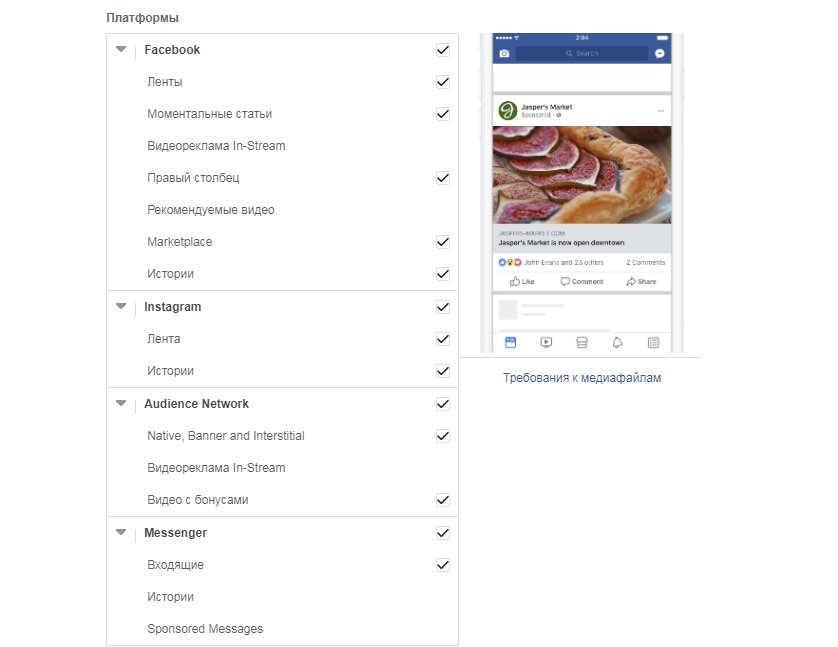Collapse the Audience Network section
The image size is (838, 647).
coord(121,404)
